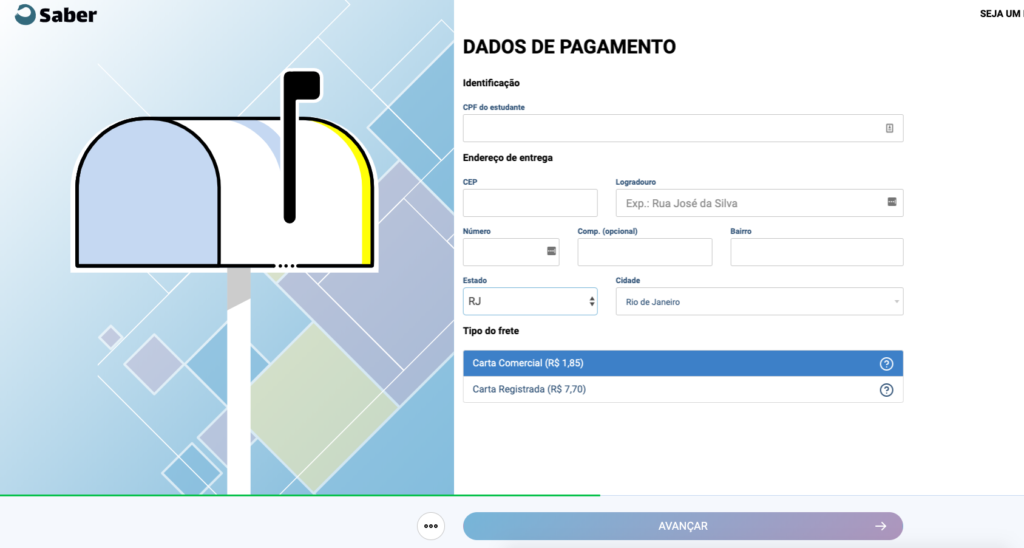The image size is (1024, 548).
Task: Open help for Carta Registrada shipping
Action: pyautogui.click(x=886, y=390)
